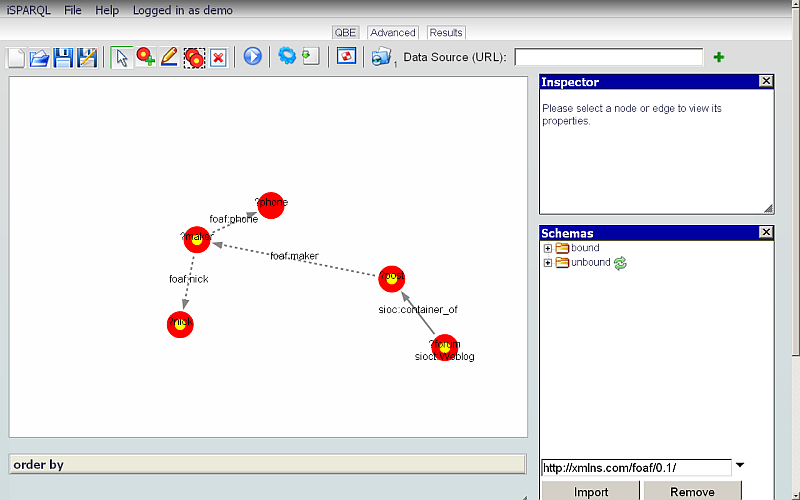Create a new query with the blank page icon
Viewport: 800px width, 500px height.
[16, 57]
